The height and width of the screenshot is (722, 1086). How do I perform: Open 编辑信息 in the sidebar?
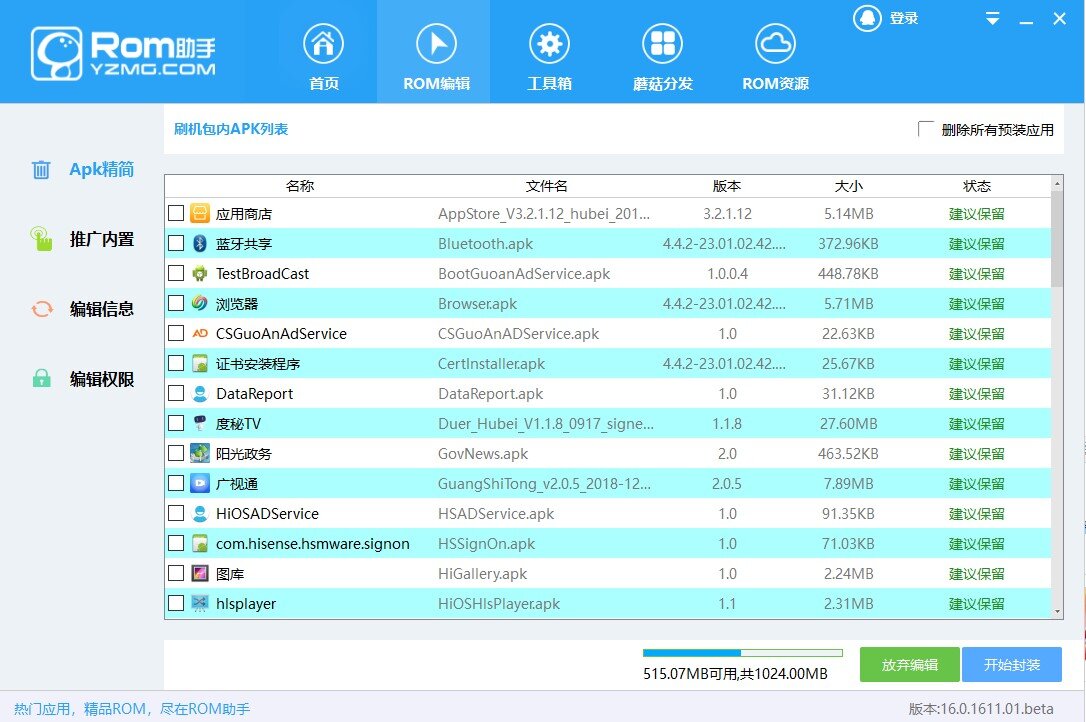(102, 308)
